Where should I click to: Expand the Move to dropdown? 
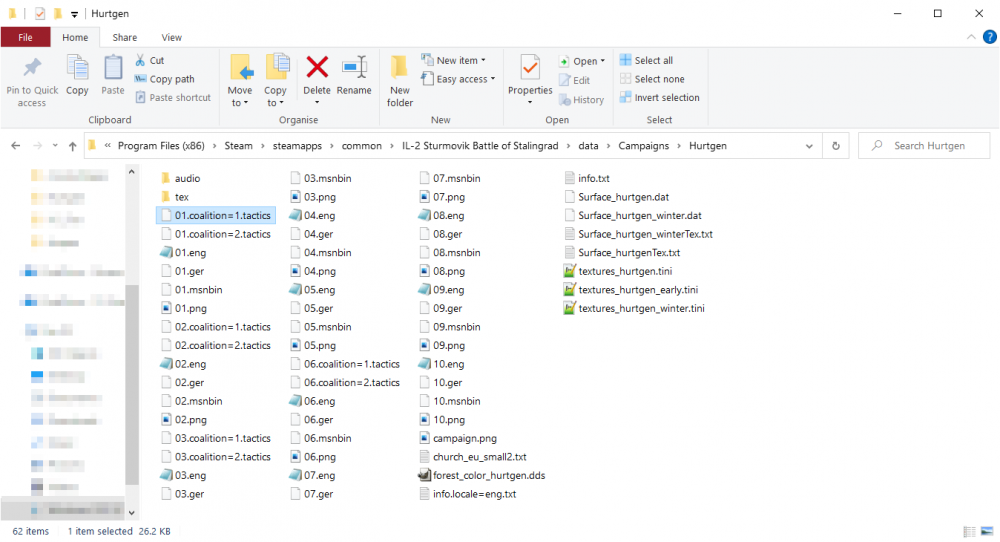[240, 102]
